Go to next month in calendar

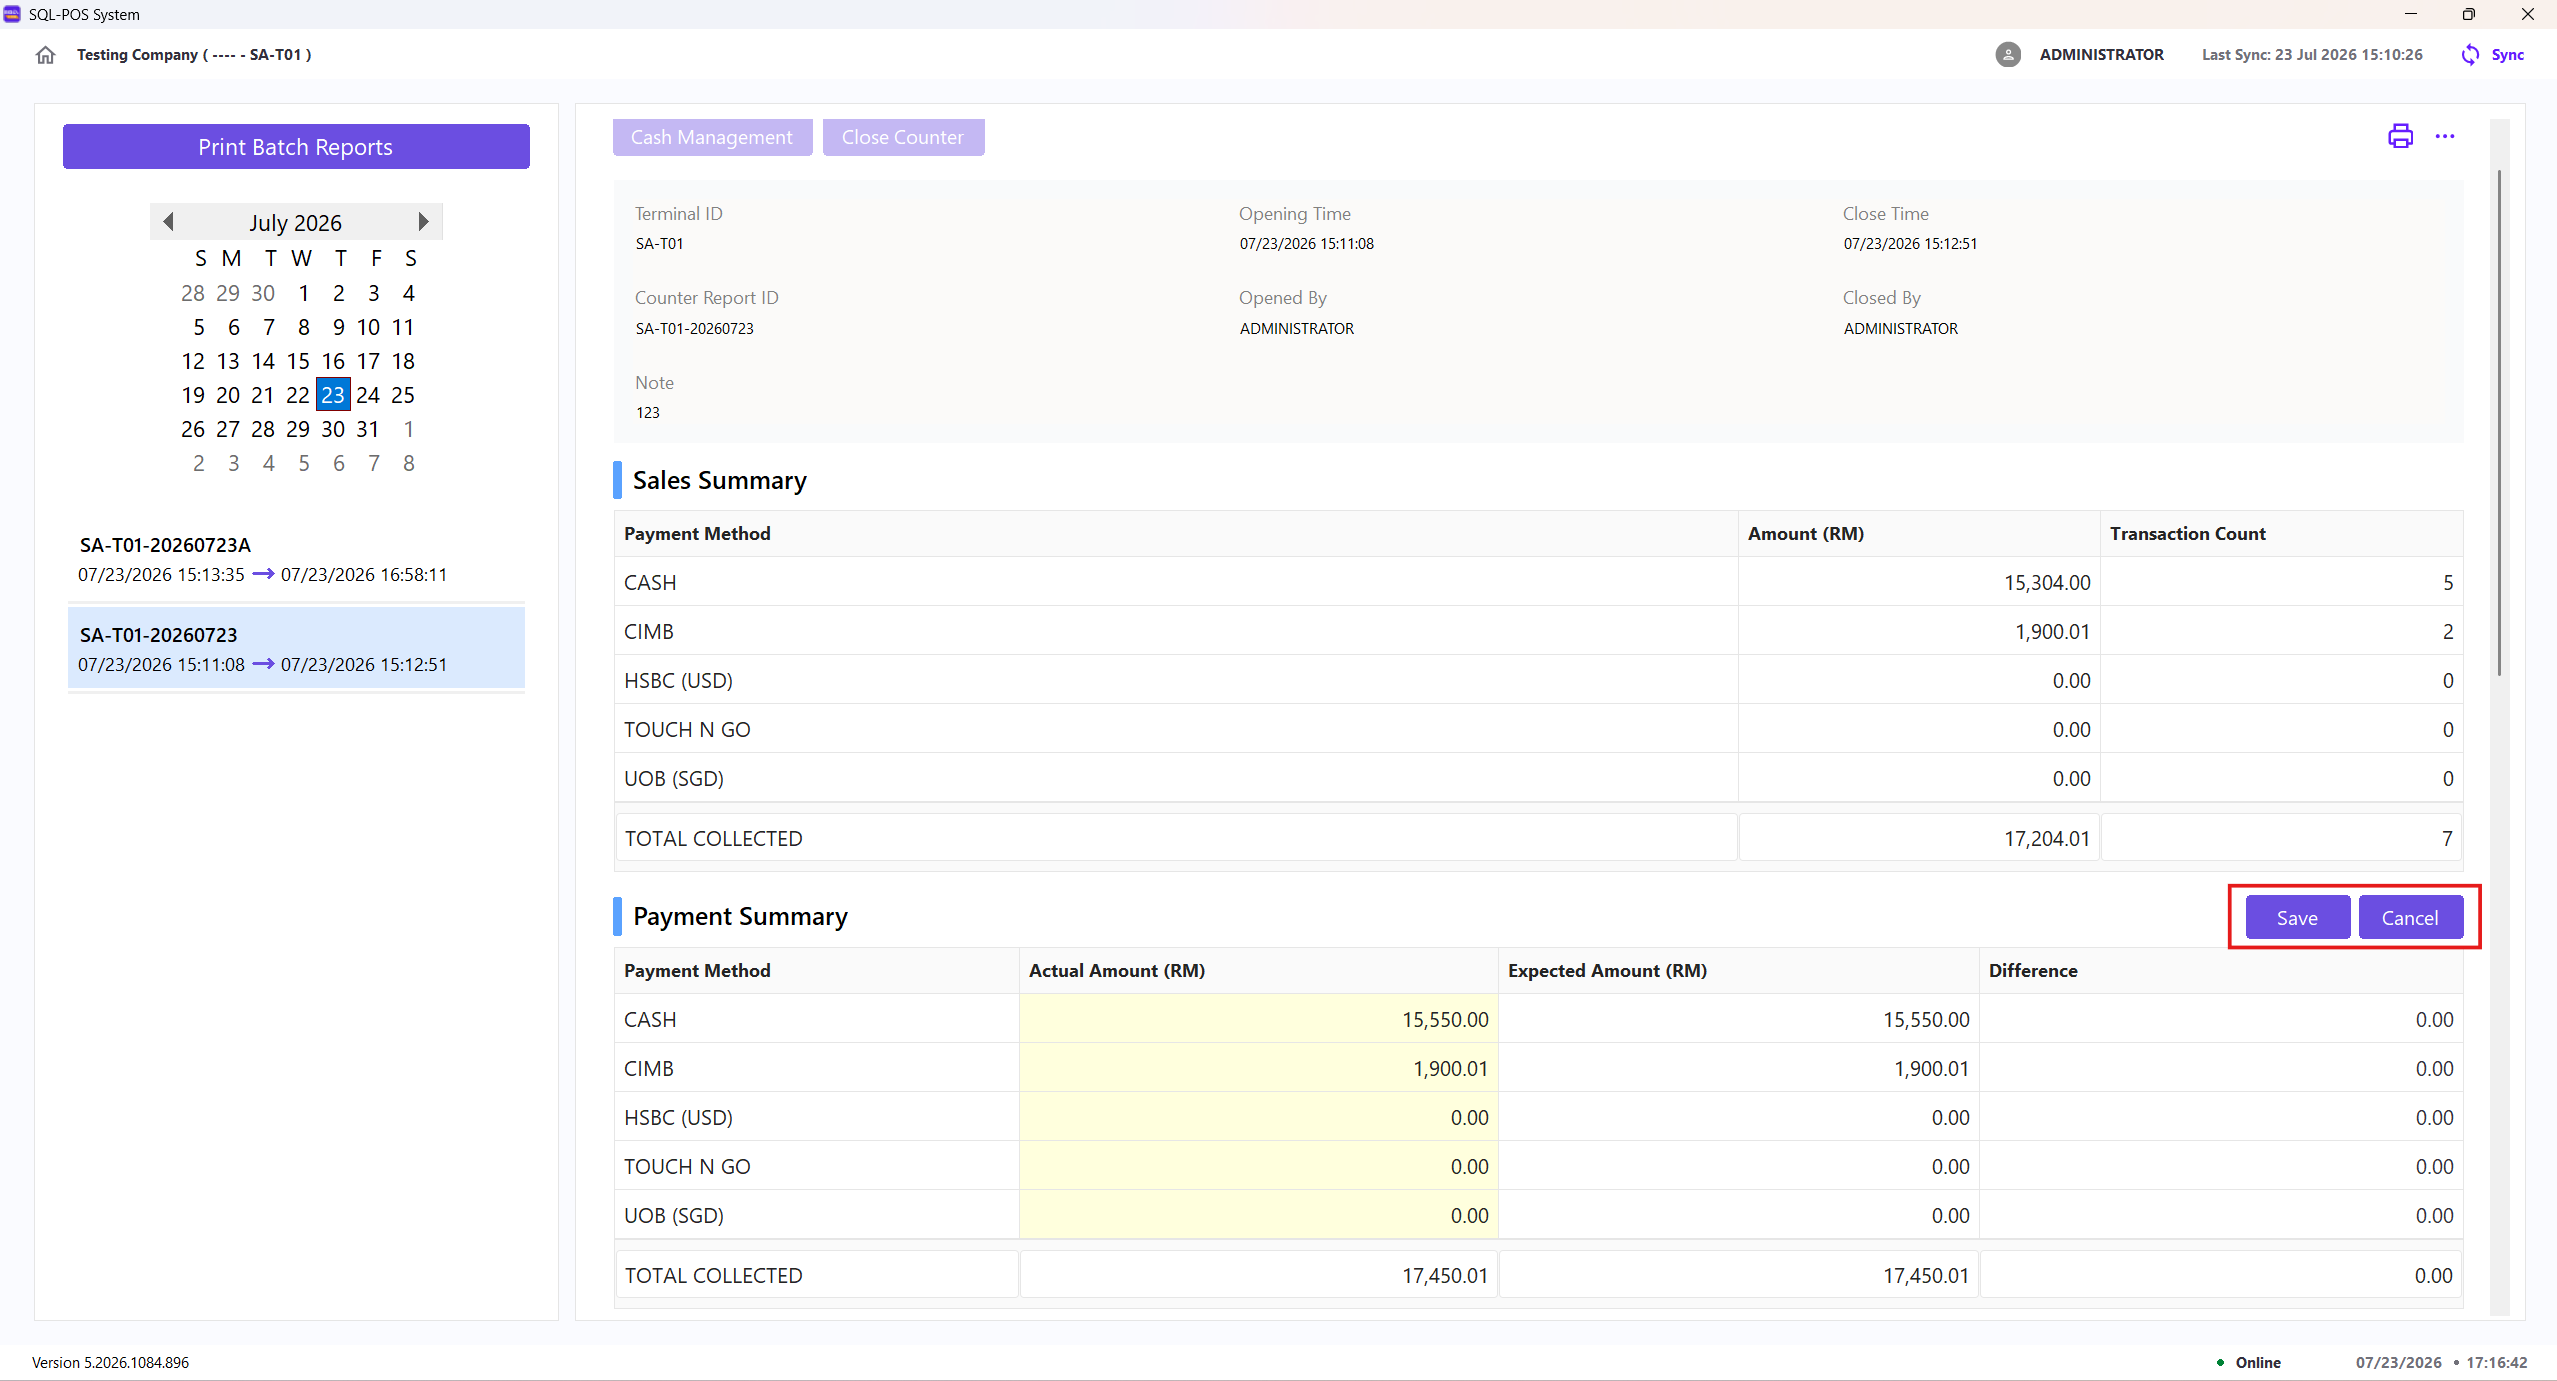pyautogui.click(x=423, y=222)
